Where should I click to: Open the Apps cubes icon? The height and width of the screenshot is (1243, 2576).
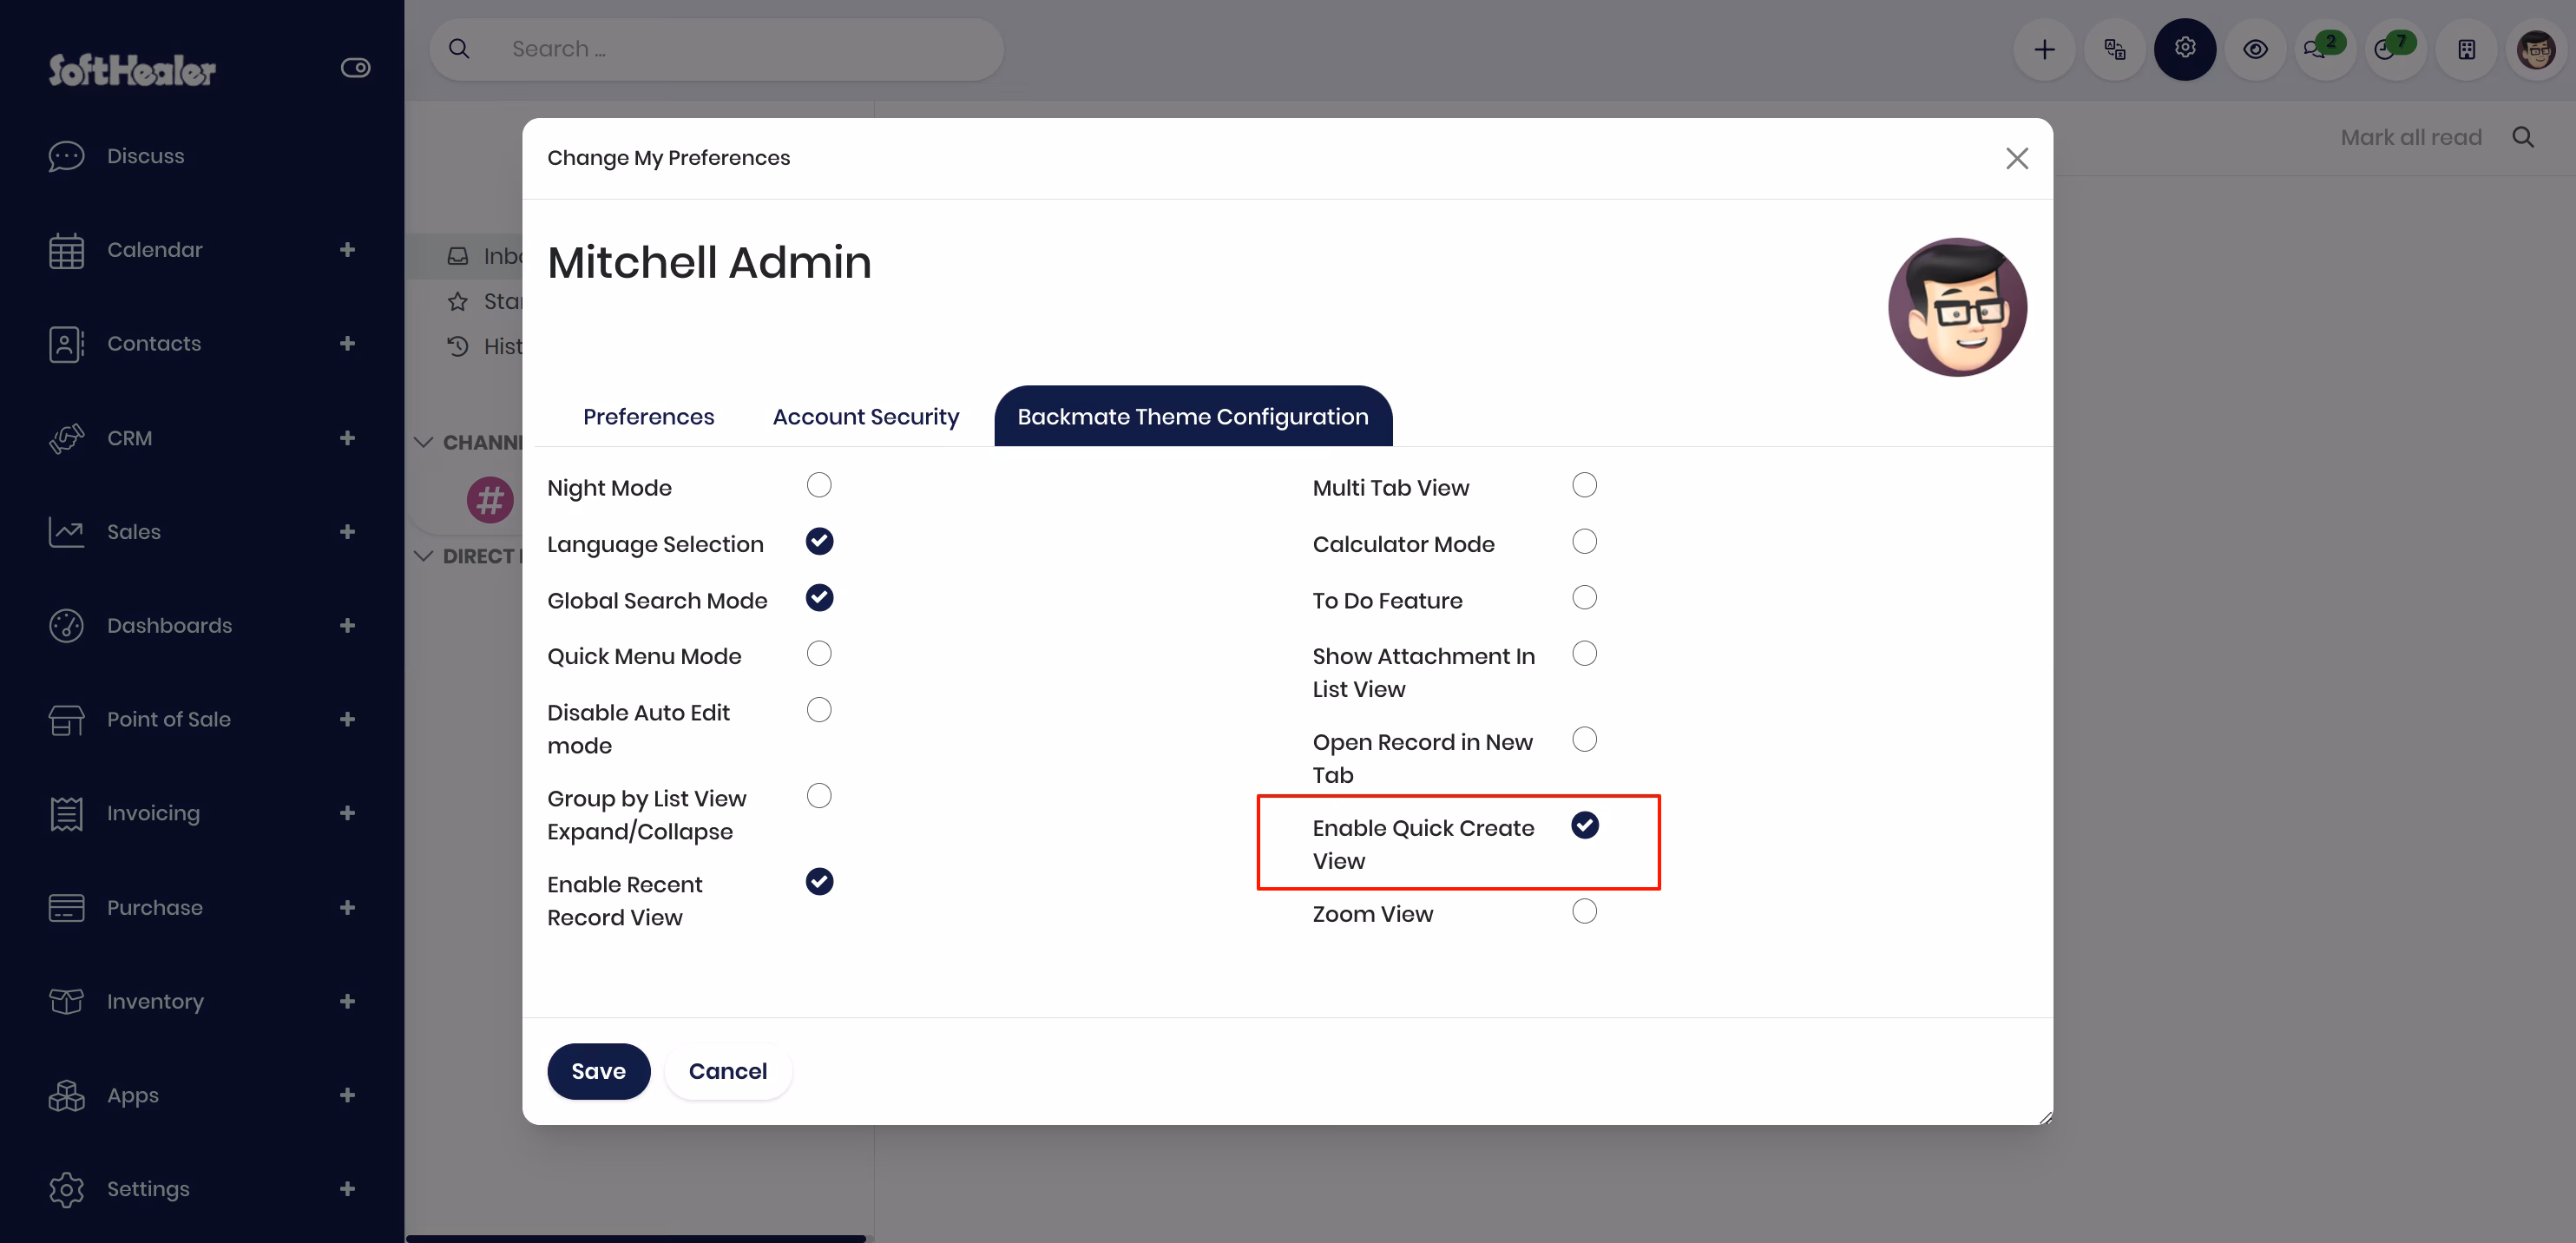(66, 1095)
